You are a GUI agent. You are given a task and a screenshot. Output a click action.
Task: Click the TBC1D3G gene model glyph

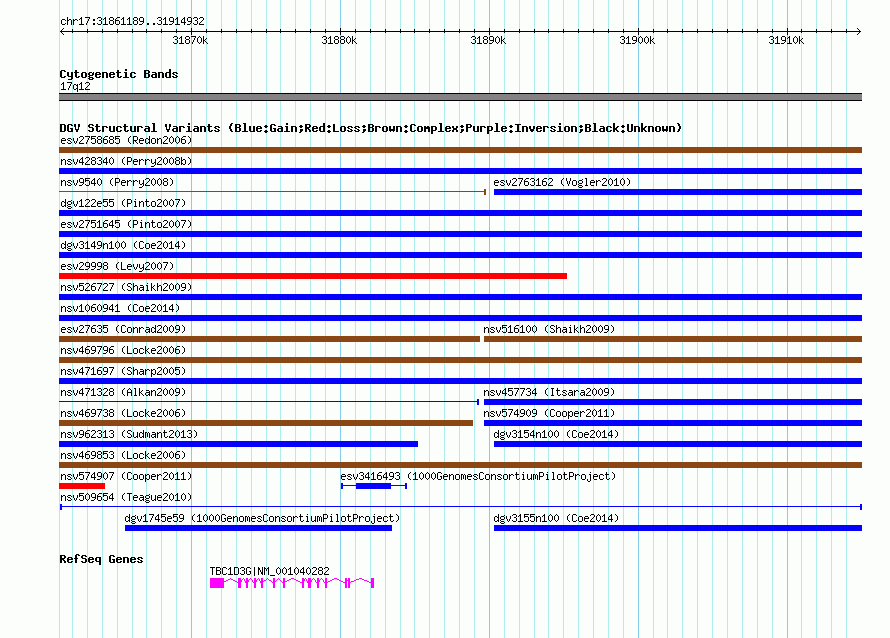[292, 583]
